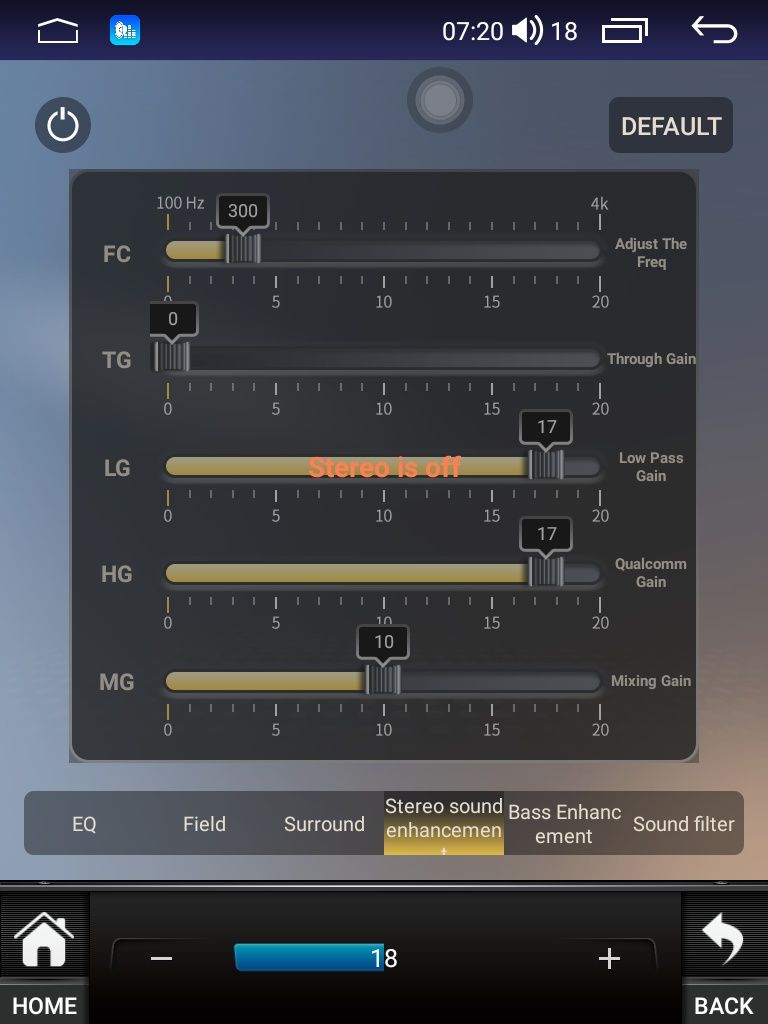Click the FC frequency slider handle at 300
The height and width of the screenshot is (1024, 768).
[243, 248]
